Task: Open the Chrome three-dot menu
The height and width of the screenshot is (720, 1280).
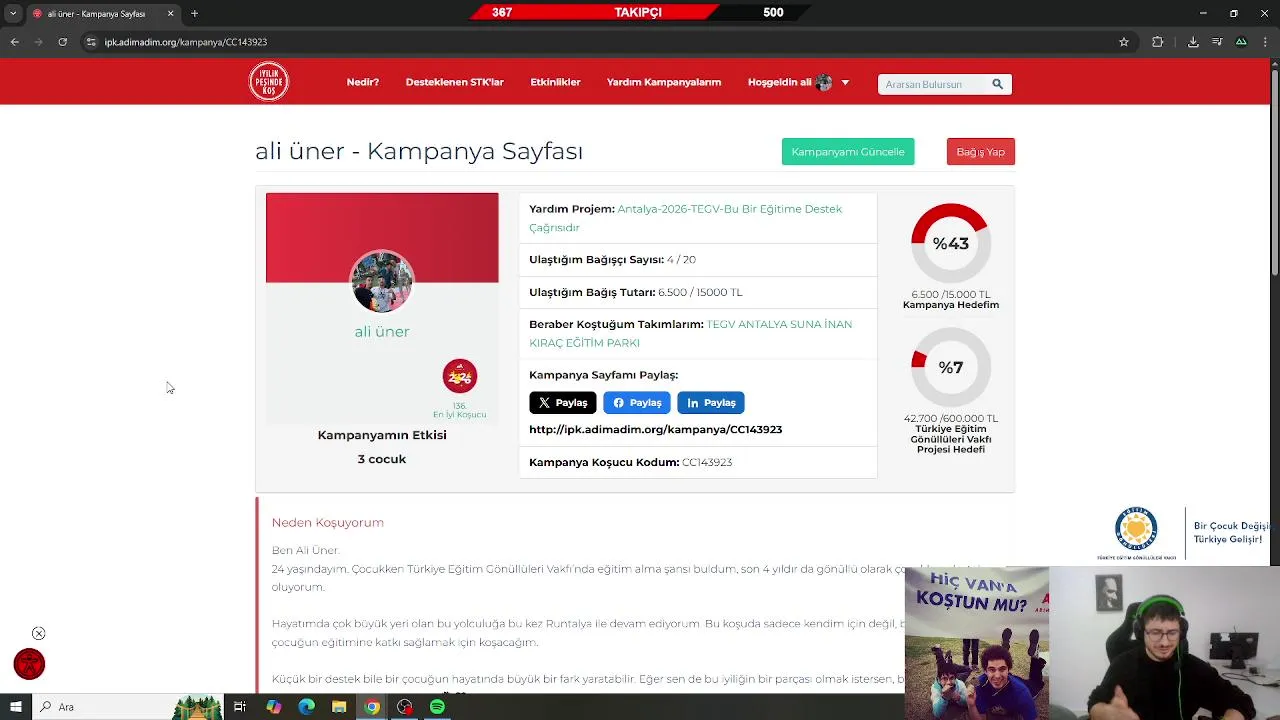Action: (x=1264, y=42)
